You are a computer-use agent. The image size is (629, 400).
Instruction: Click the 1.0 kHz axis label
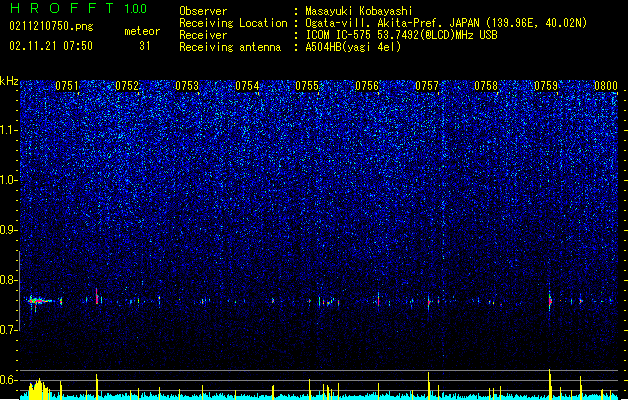9,181
